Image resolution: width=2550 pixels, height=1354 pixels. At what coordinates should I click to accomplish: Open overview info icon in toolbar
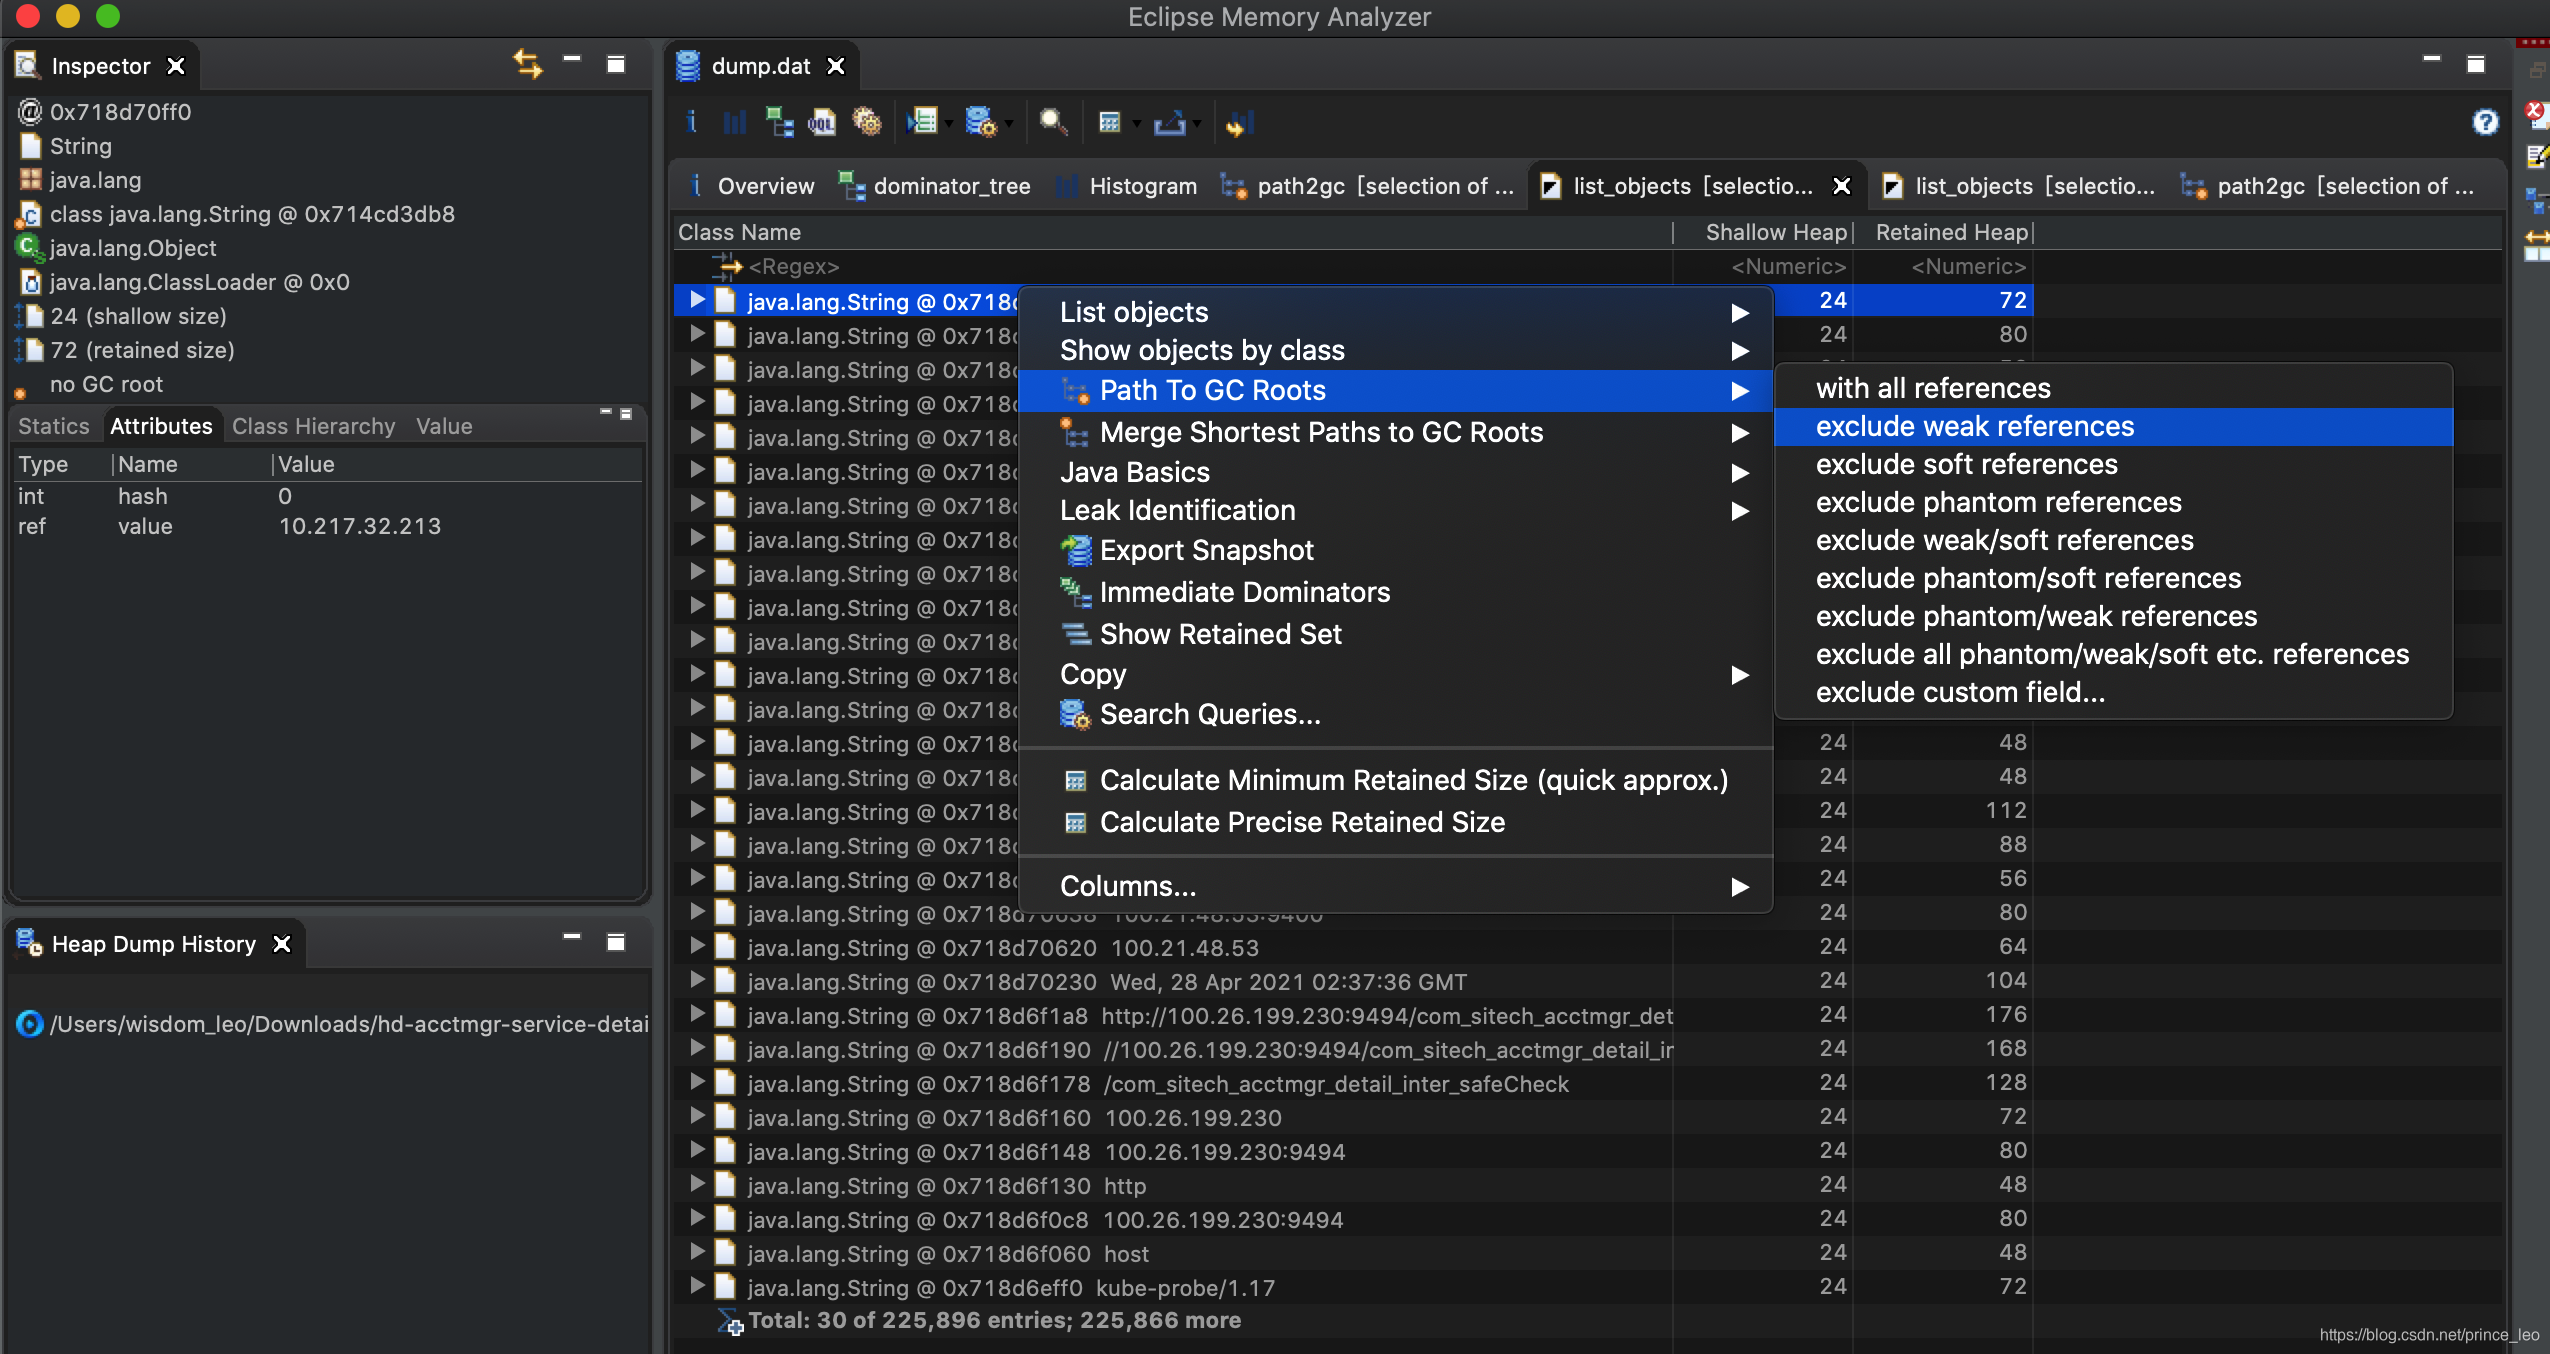coord(691,123)
